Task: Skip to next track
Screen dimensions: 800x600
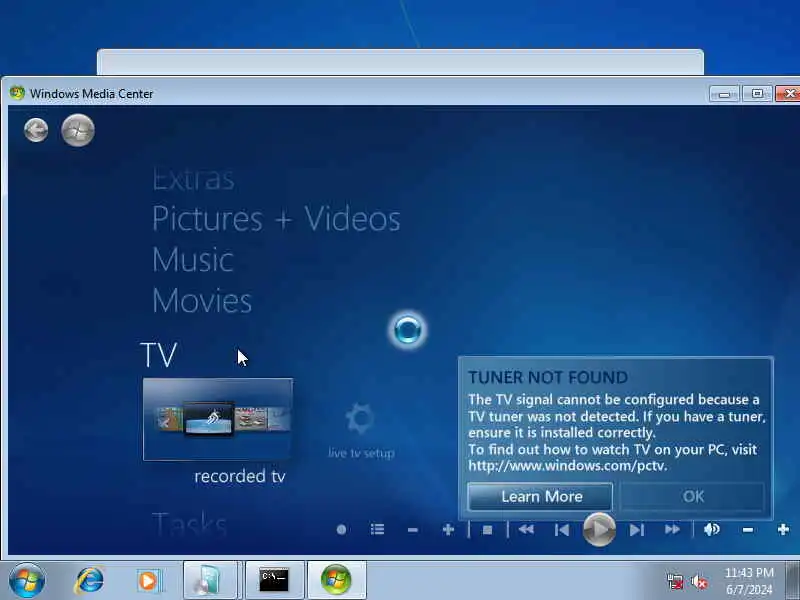Action: tap(636, 530)
